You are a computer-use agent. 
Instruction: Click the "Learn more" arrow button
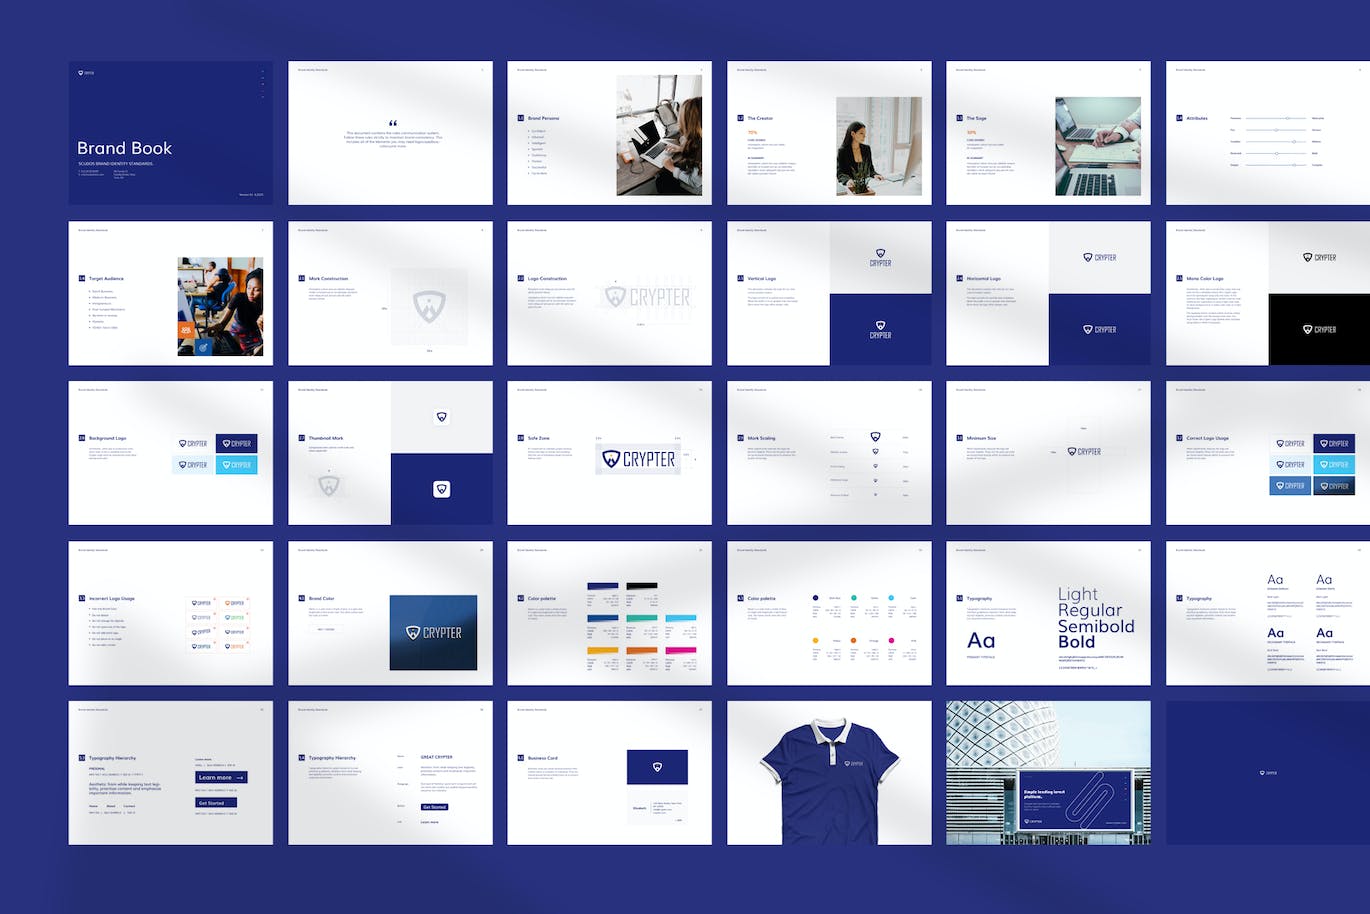(221, 777)
